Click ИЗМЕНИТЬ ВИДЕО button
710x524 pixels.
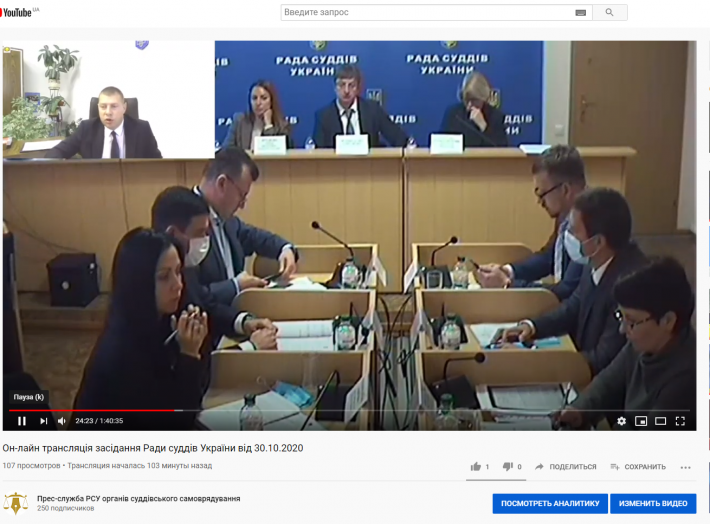653,503
